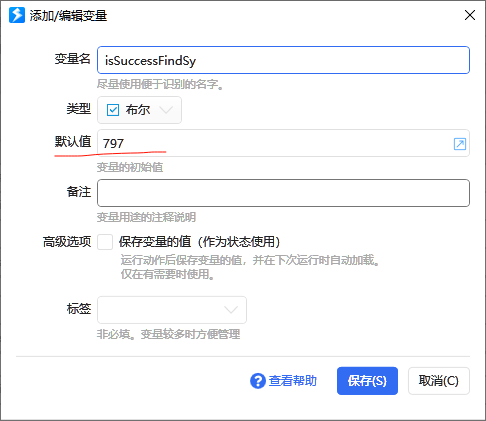
Task: Enable the 保存变量的值 checkbox
Action: pyautogui.click(x=105, y=242)
